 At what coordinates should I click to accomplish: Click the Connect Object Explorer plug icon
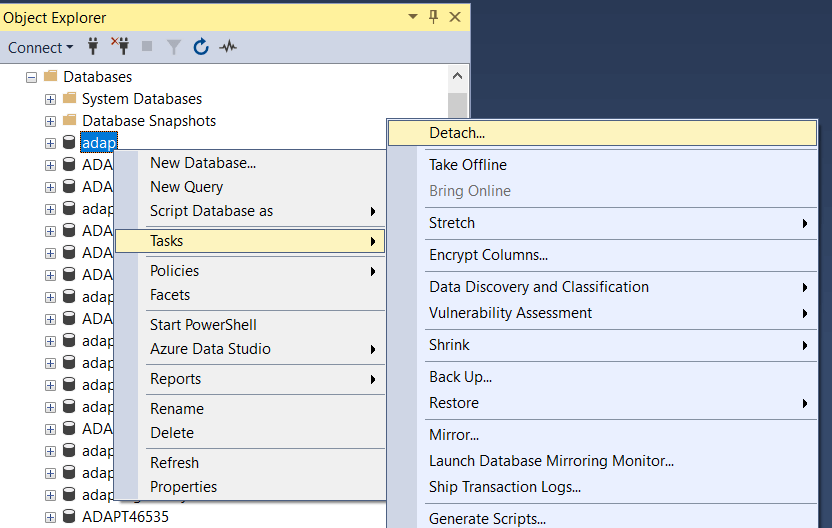(x=94, y=47)
